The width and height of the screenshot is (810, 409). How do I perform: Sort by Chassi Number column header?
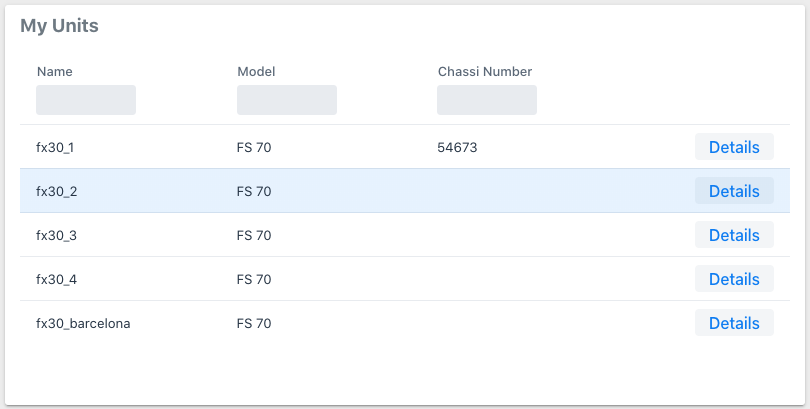point(484,72)
